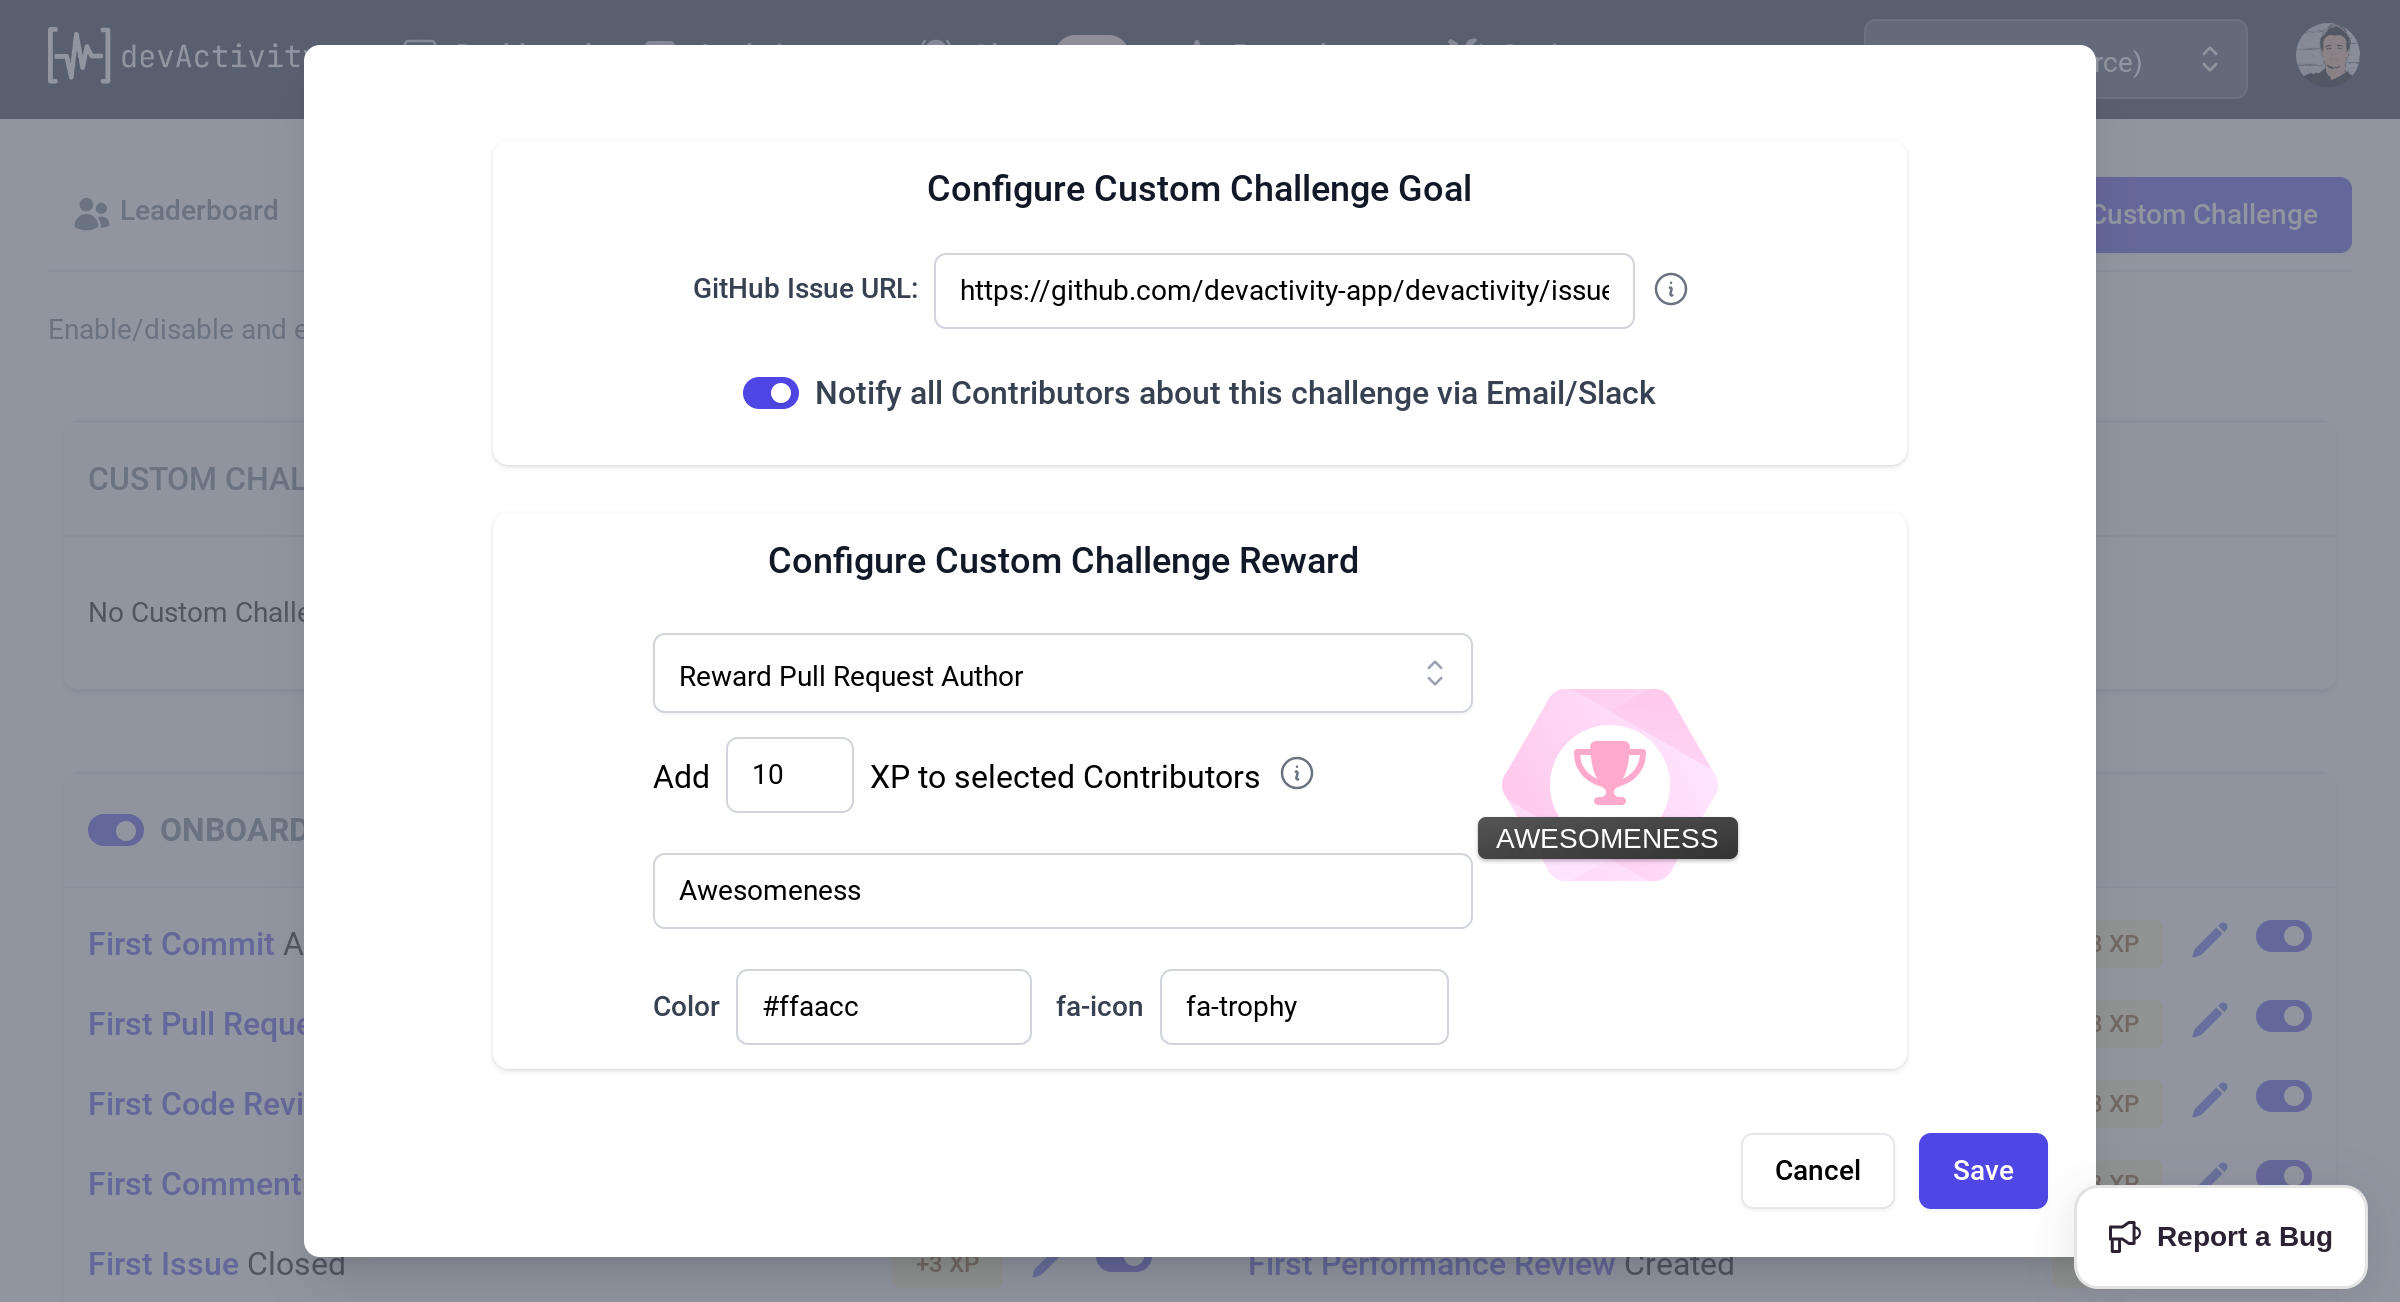
Task: Click the Color field showing #ffaacc
Action: click(x=883, y=1006)
